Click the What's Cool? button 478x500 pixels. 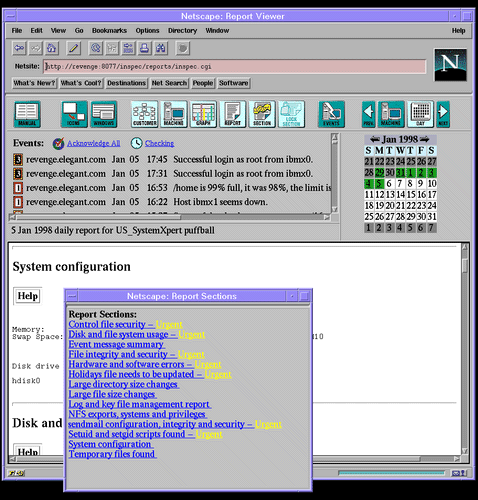tap(81, 83)
